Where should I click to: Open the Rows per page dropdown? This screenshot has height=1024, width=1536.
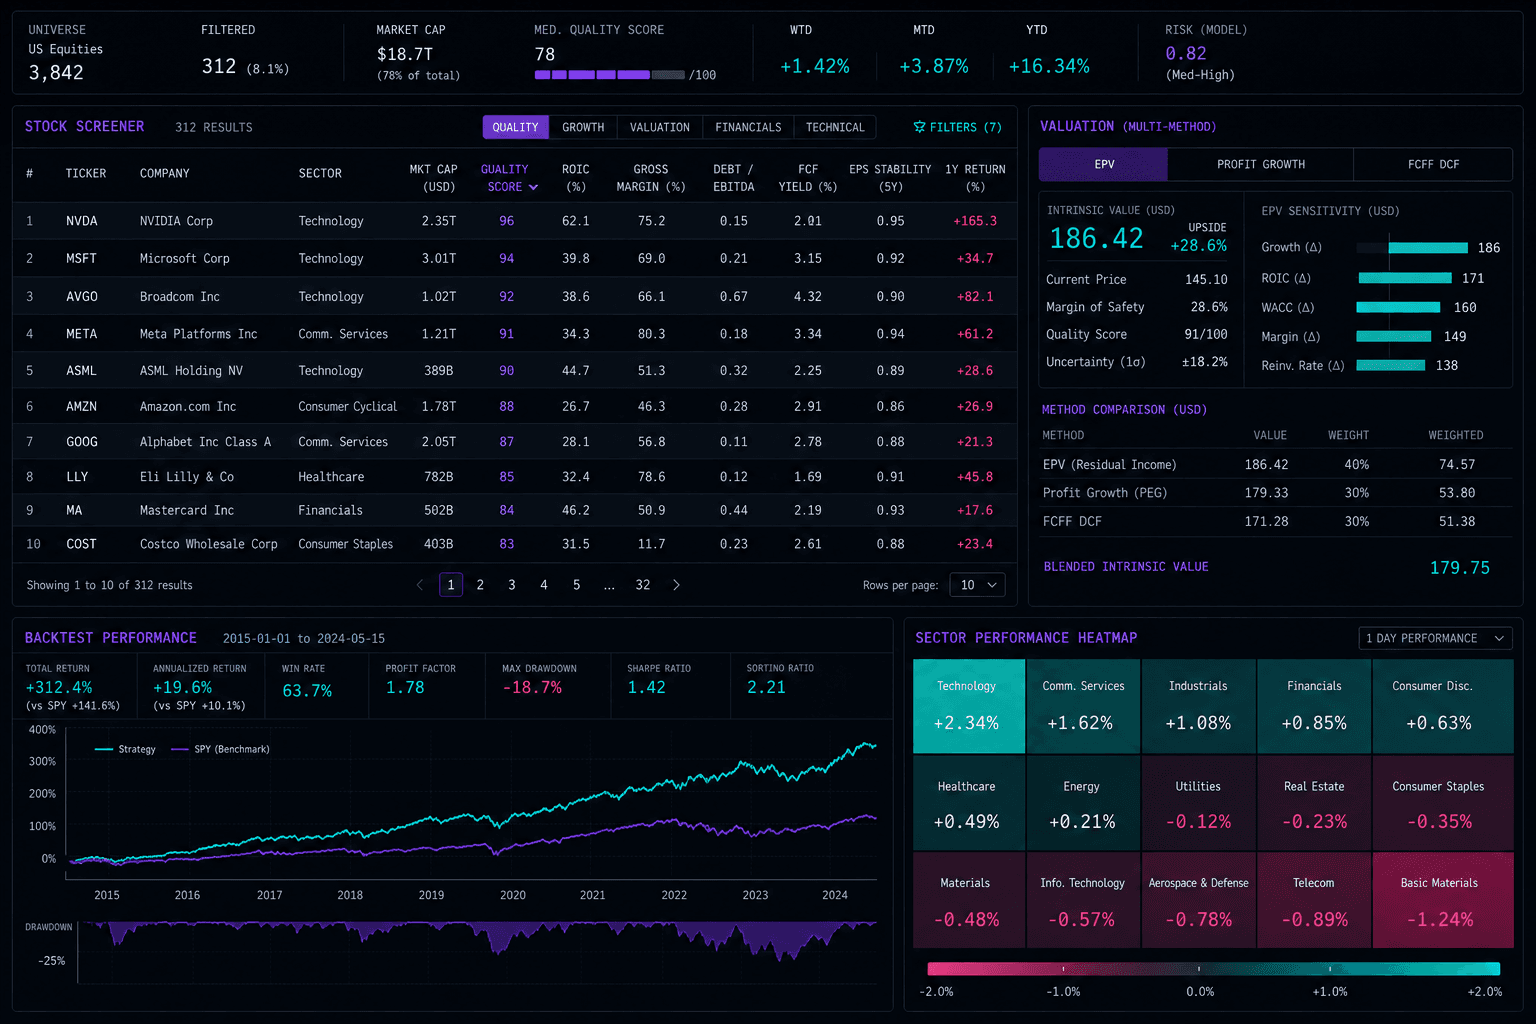point(977,585)
